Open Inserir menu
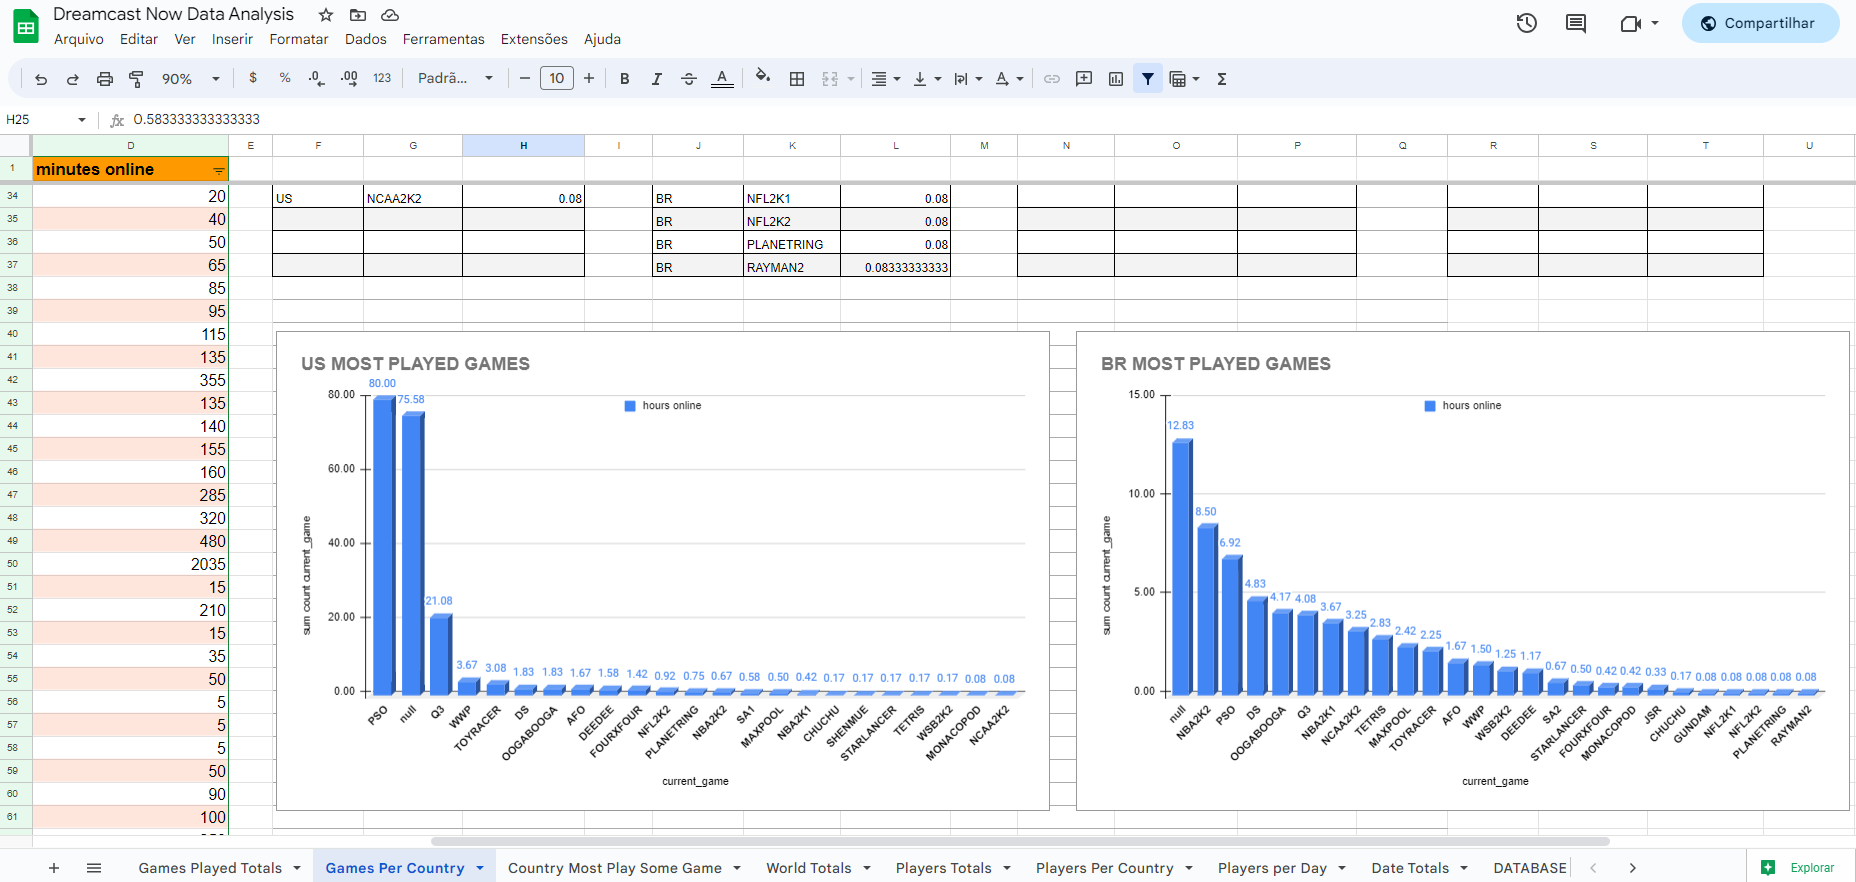Screen dimensions: 1856x882 (x=232, y=39)
